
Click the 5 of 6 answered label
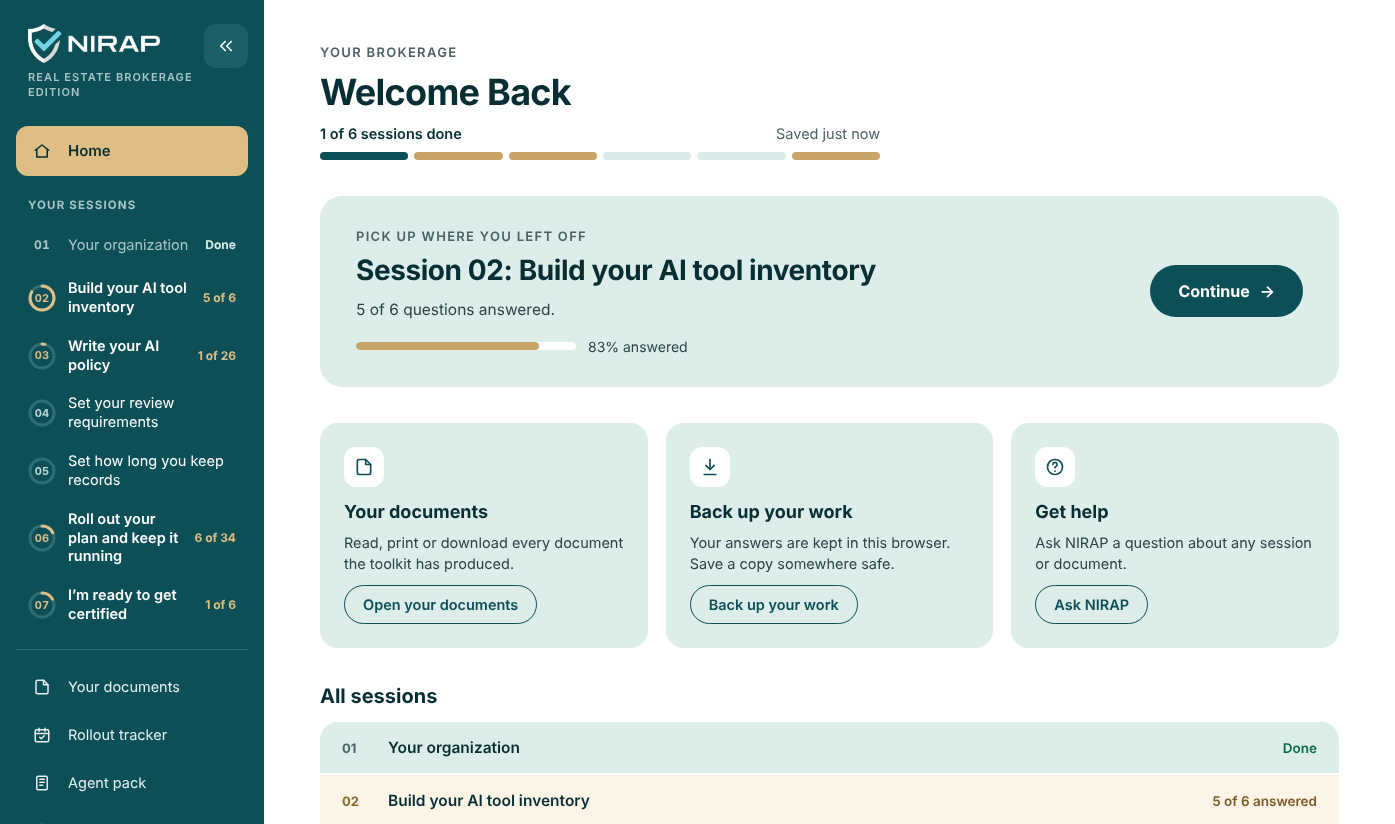(1264, 801)
